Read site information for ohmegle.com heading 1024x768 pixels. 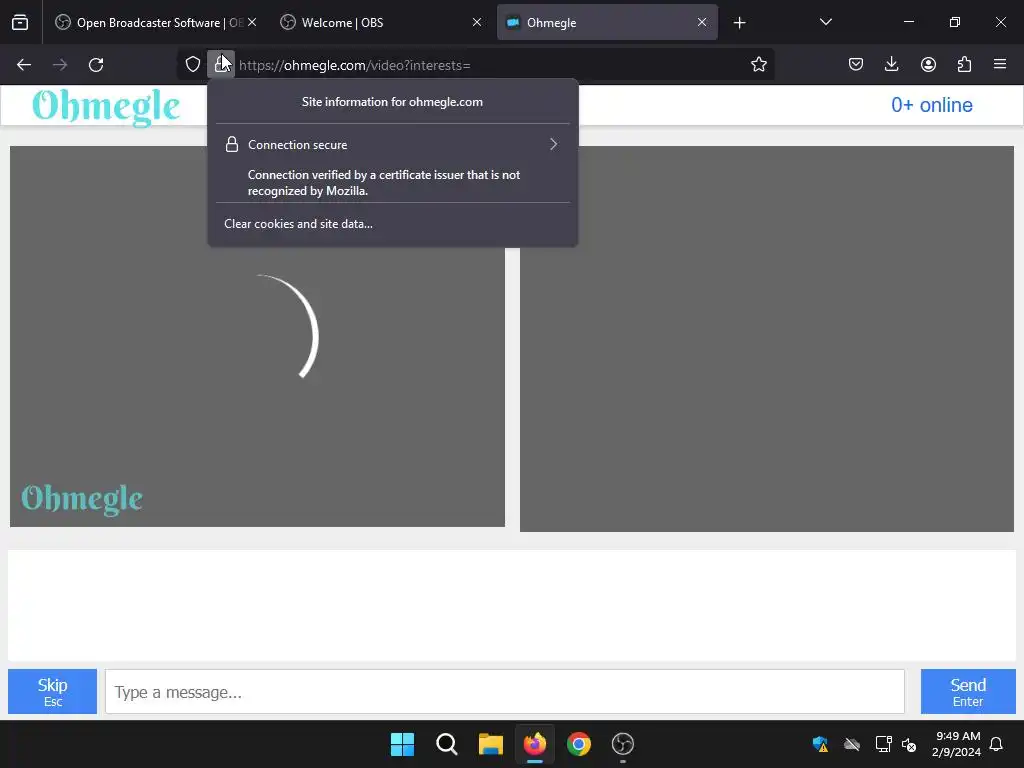[392, 102]
